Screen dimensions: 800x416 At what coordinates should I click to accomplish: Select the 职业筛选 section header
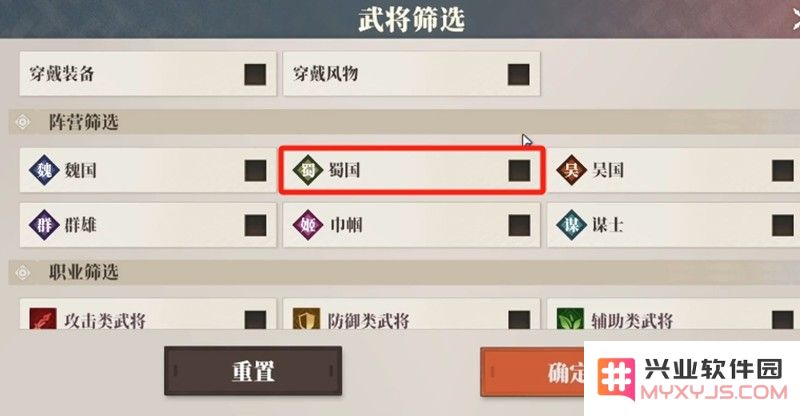point(84,272)
